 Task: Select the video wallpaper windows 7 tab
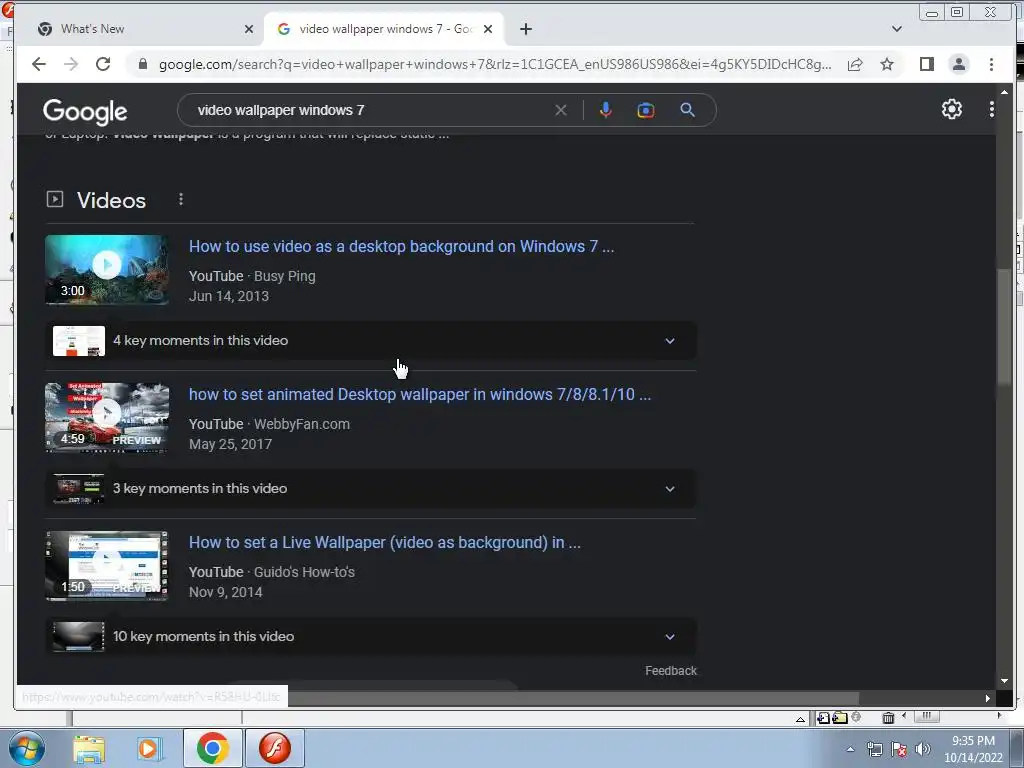(384, 29)
